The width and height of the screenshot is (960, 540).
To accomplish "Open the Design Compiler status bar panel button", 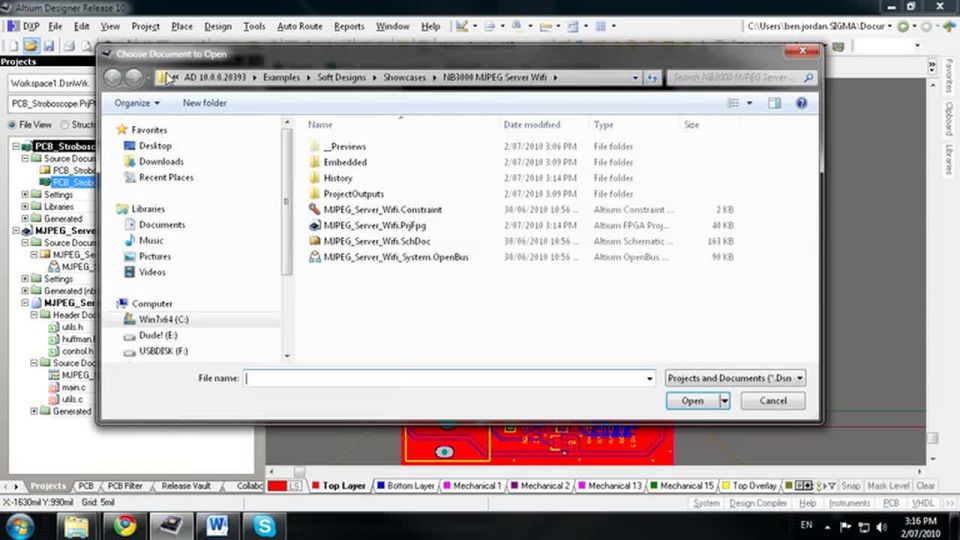I will [758, 503].
